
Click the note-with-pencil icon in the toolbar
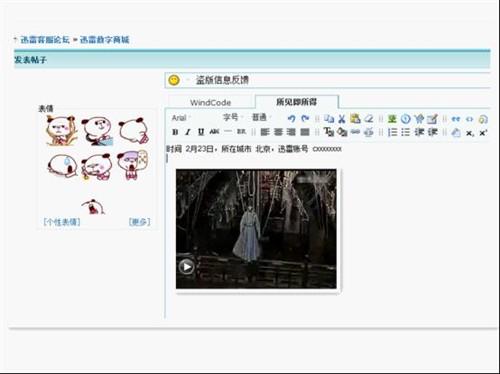click(432, 119)
